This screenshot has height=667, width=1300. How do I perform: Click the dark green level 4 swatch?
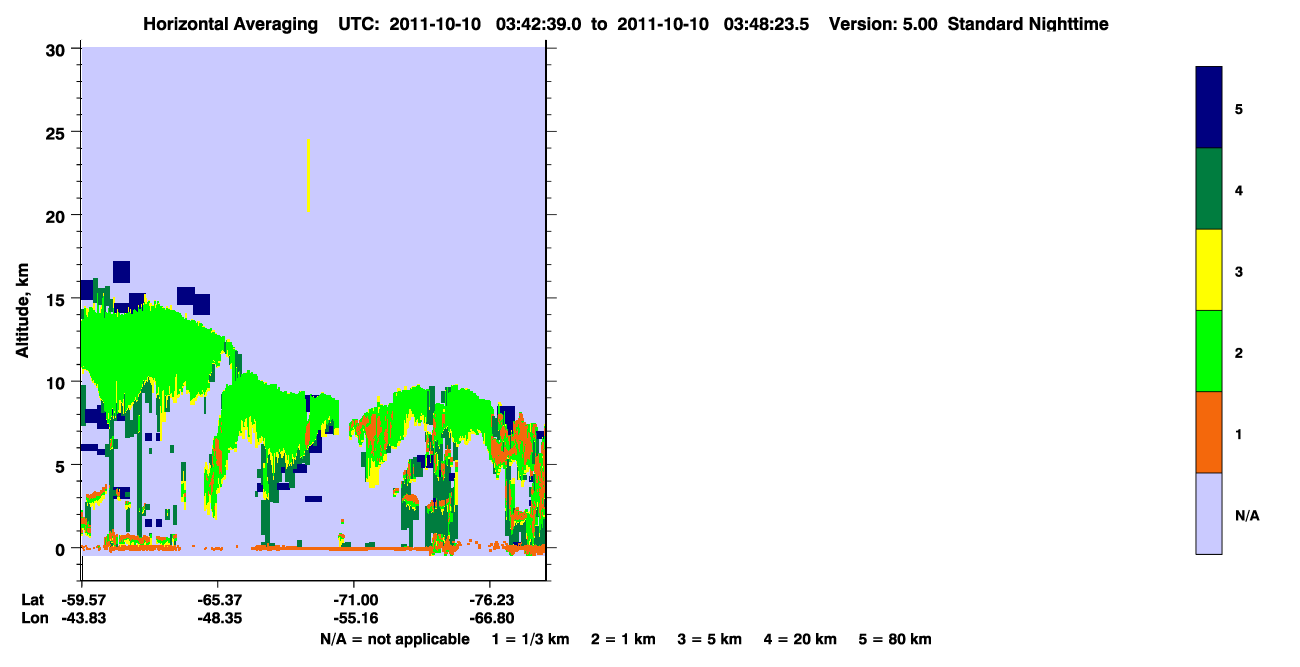[x=1209, y=189]
